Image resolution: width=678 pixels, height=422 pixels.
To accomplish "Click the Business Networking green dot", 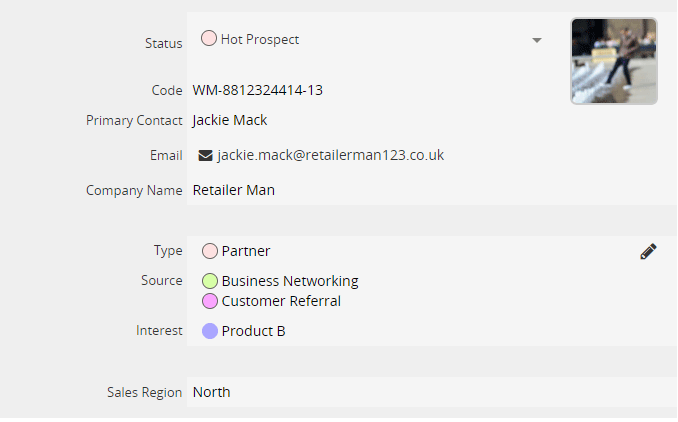I will [x=210, y=281].
